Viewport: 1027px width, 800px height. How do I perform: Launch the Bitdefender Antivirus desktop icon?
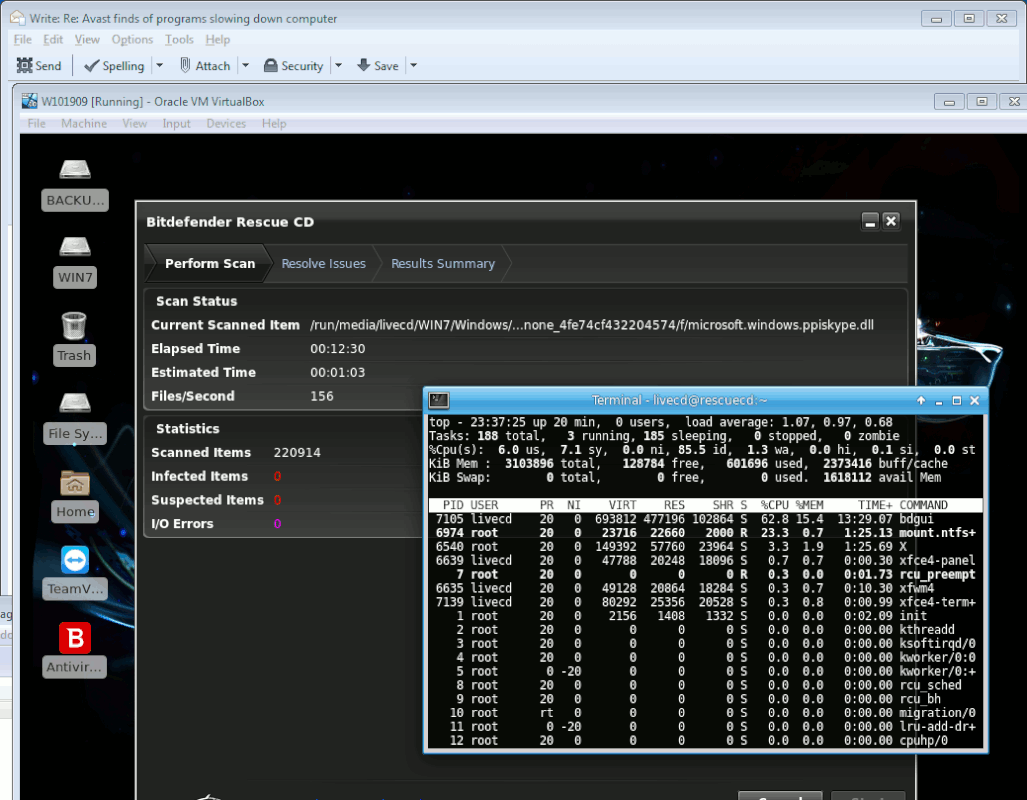click(x=75, y=650)
